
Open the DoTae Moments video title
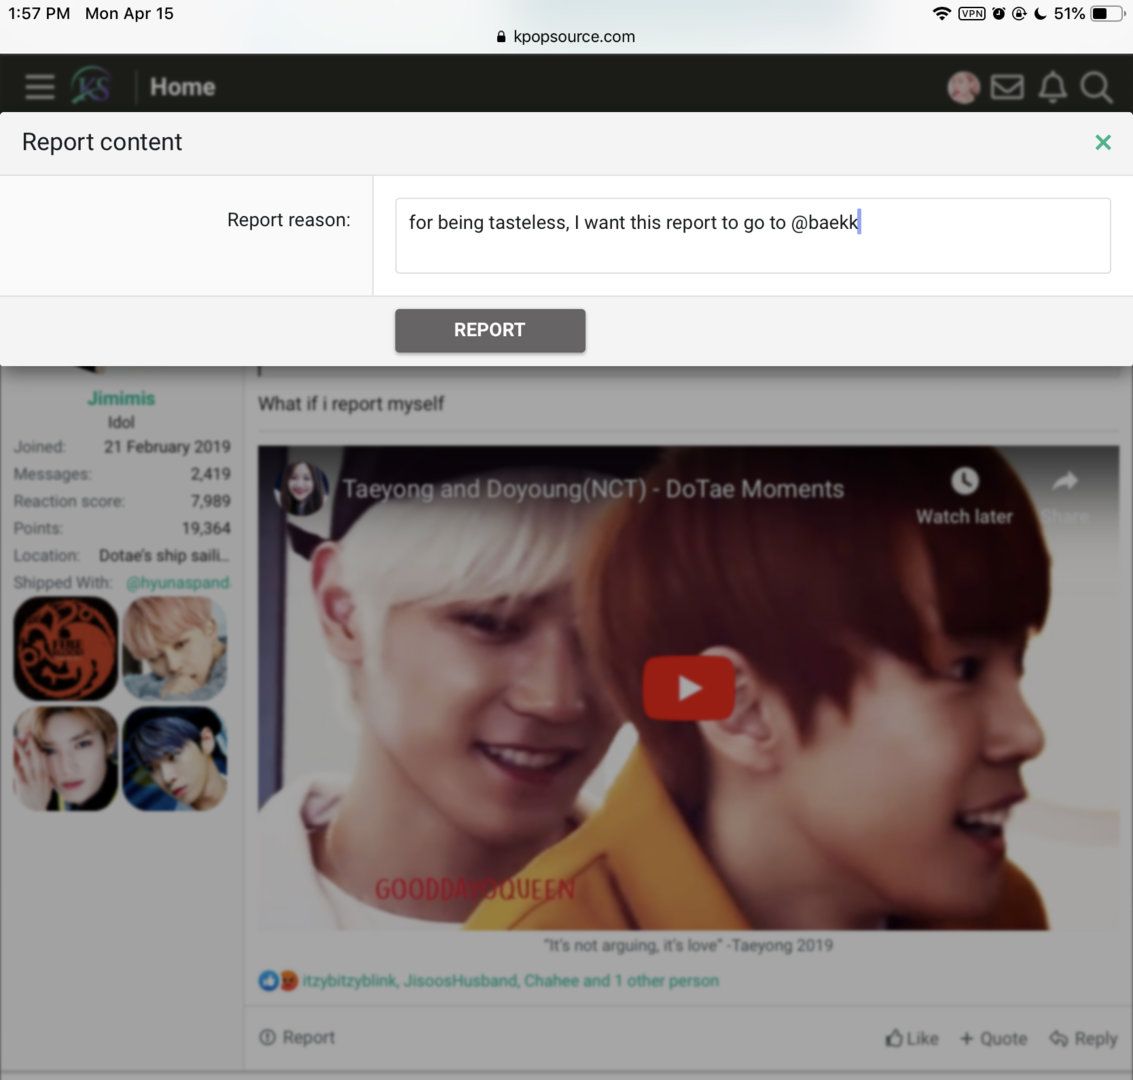593,489
